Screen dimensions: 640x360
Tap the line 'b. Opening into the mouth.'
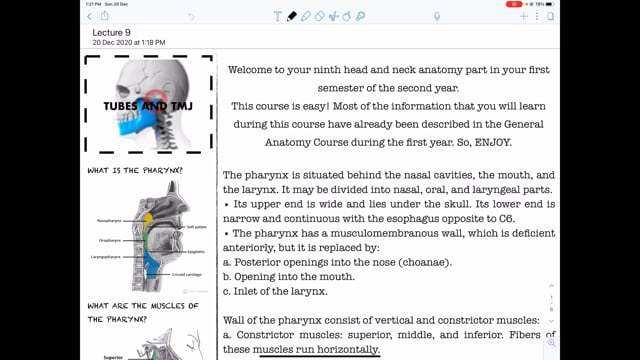(289, 277)
